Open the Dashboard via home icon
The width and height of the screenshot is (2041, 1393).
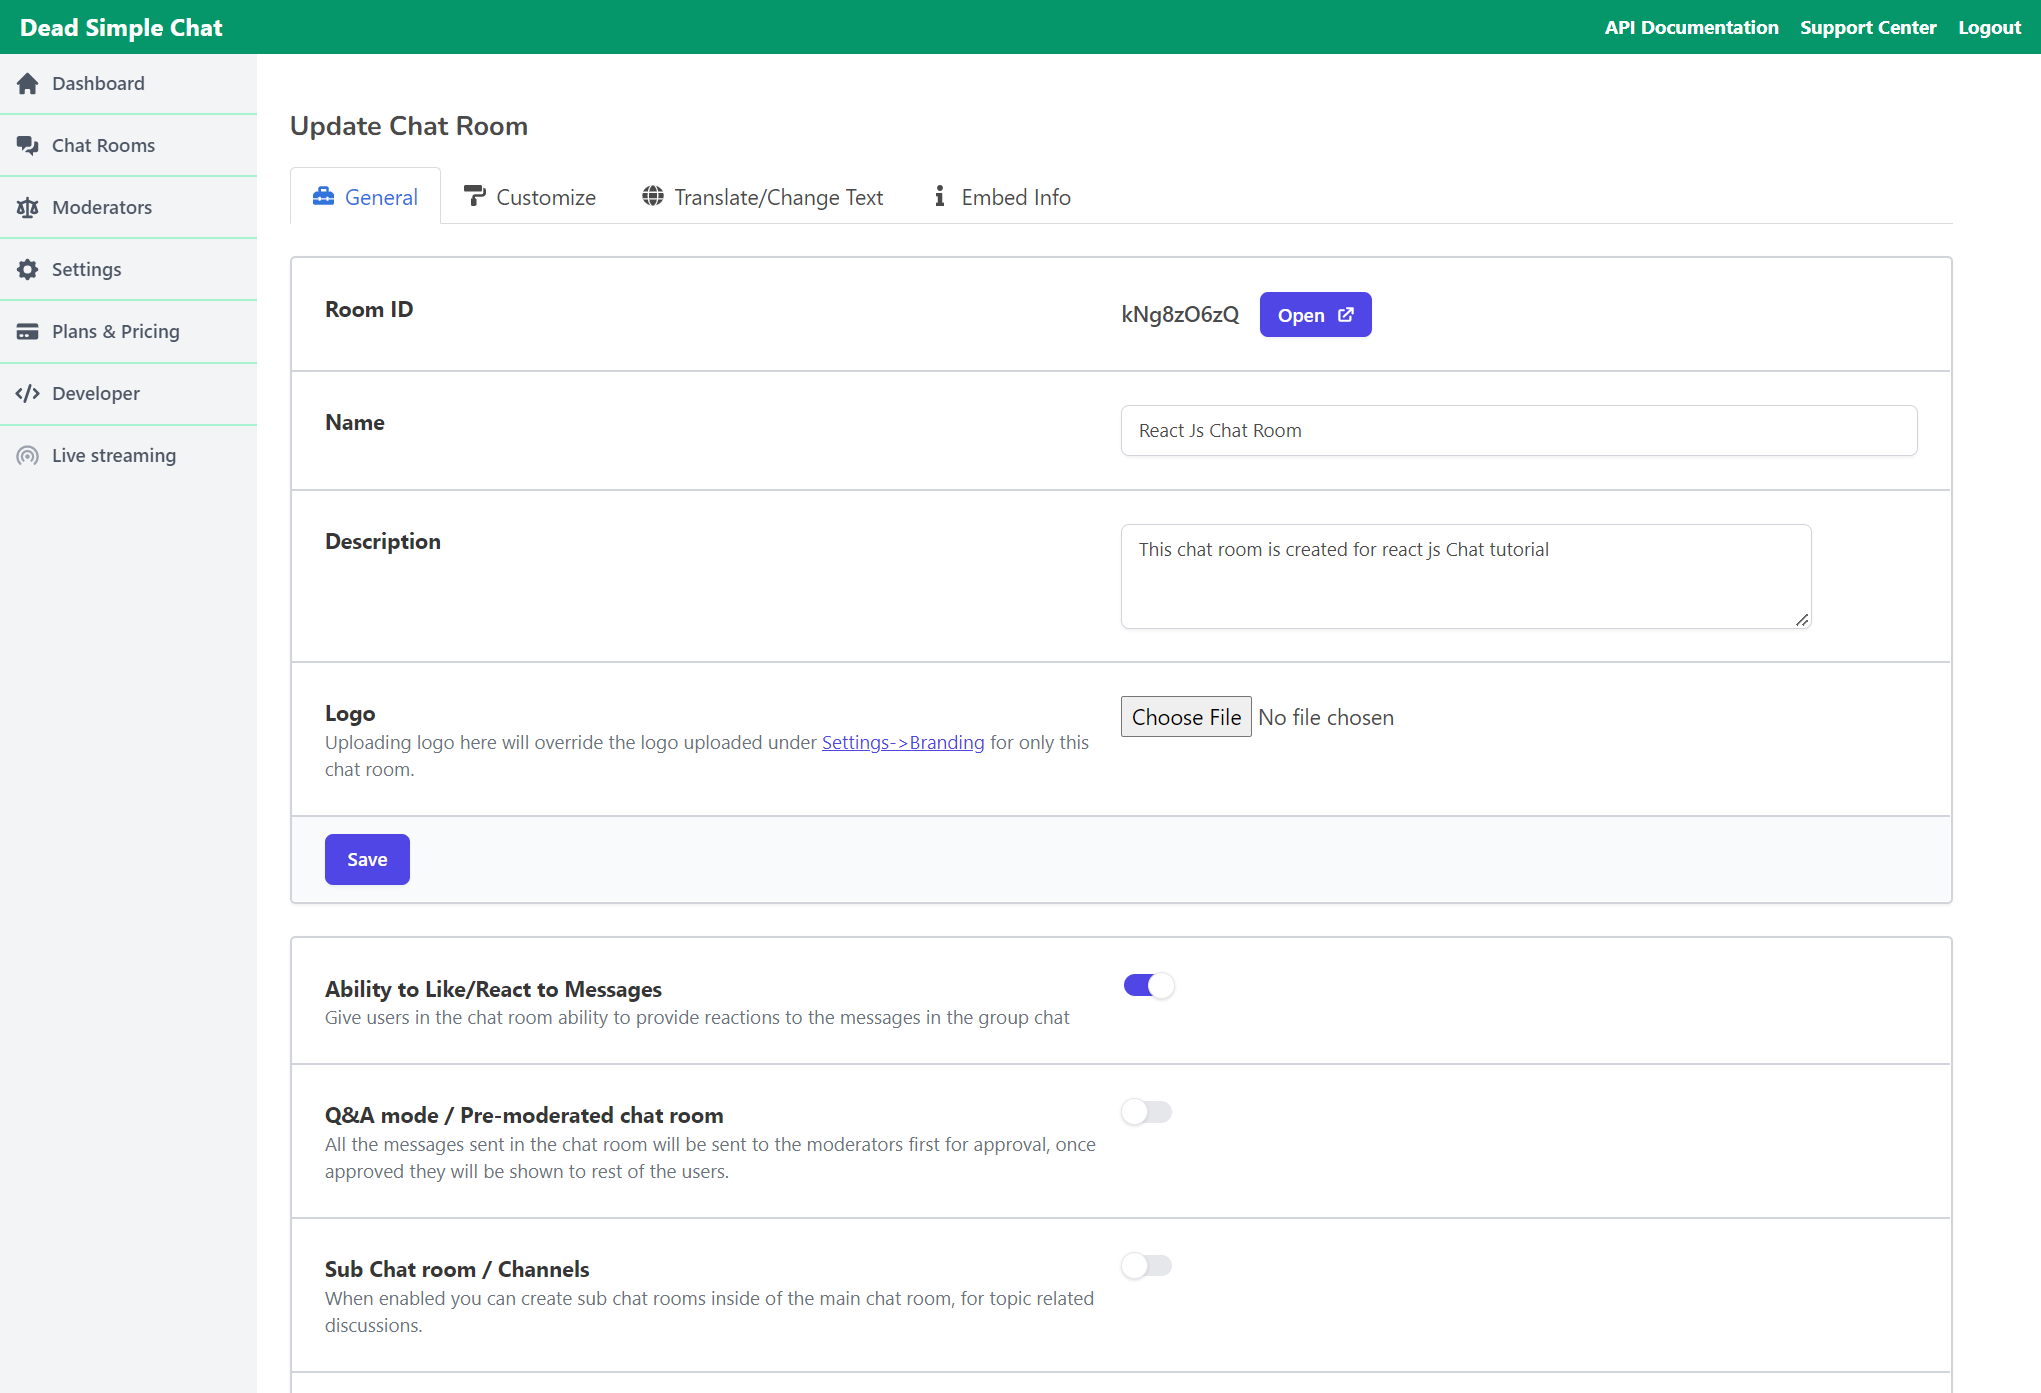pyautogui.click(x=28, y=83)
